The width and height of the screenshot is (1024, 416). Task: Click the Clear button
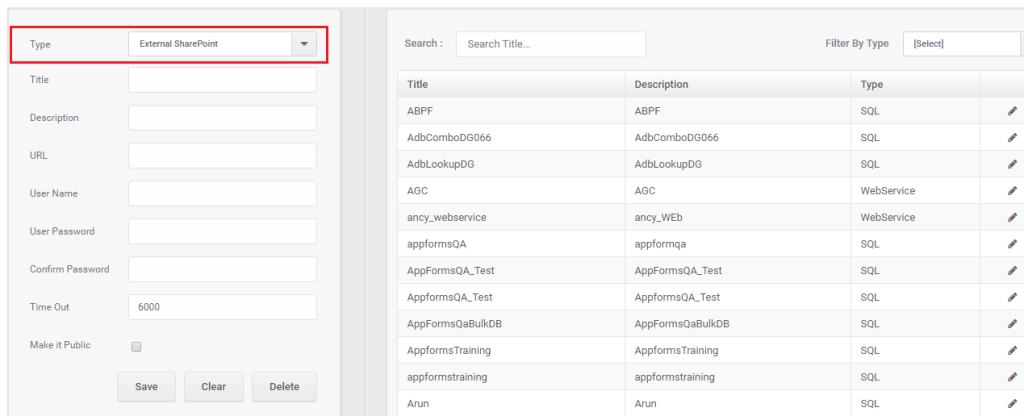click(x=214, y=387)
